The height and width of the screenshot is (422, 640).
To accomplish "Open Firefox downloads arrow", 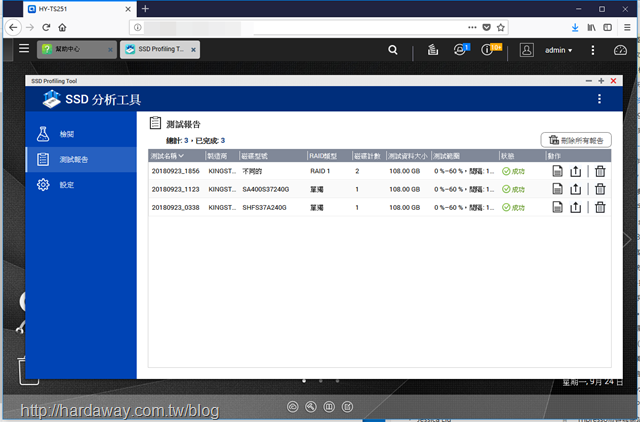I will coord(575,27).
